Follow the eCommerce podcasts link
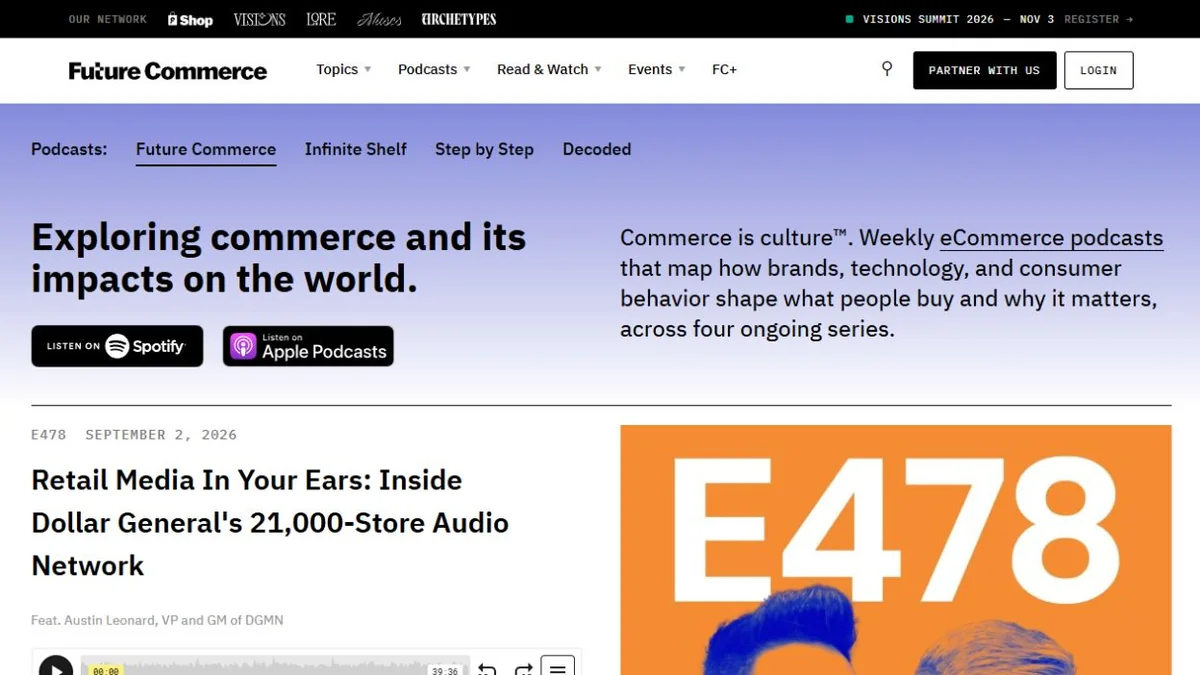 tap(1051, 238)
